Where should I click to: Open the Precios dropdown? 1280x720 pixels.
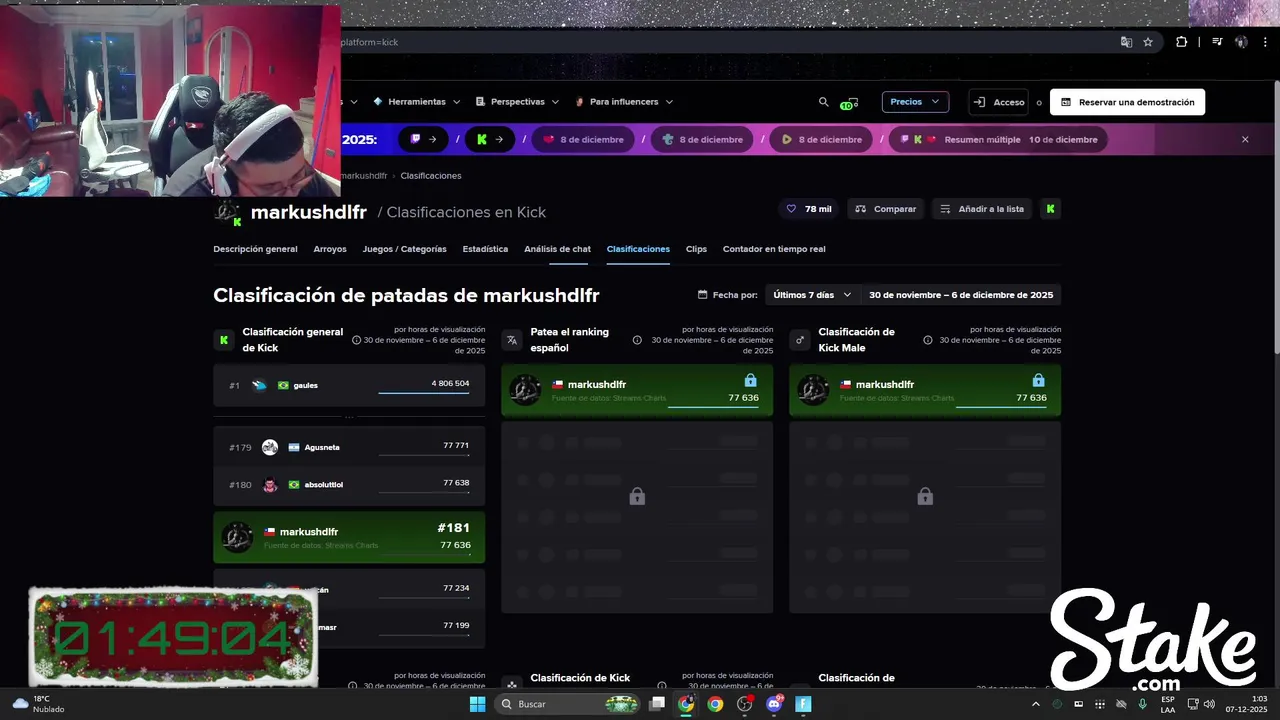[915, 102]
